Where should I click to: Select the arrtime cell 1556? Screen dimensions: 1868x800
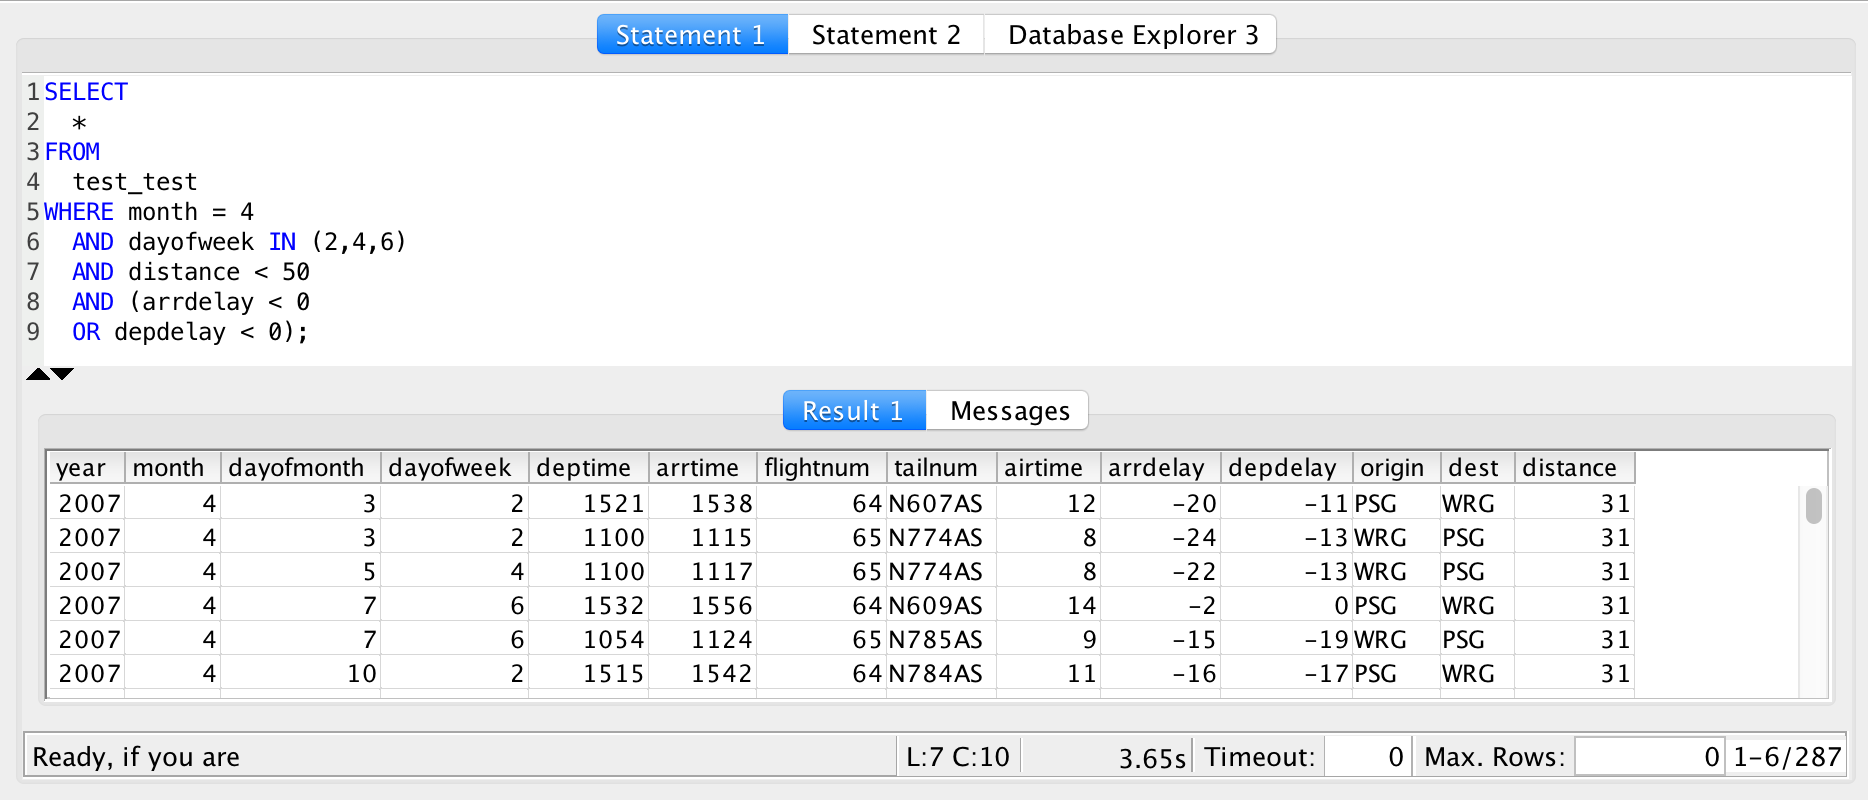pyautogui.click(x=702, y=605)
